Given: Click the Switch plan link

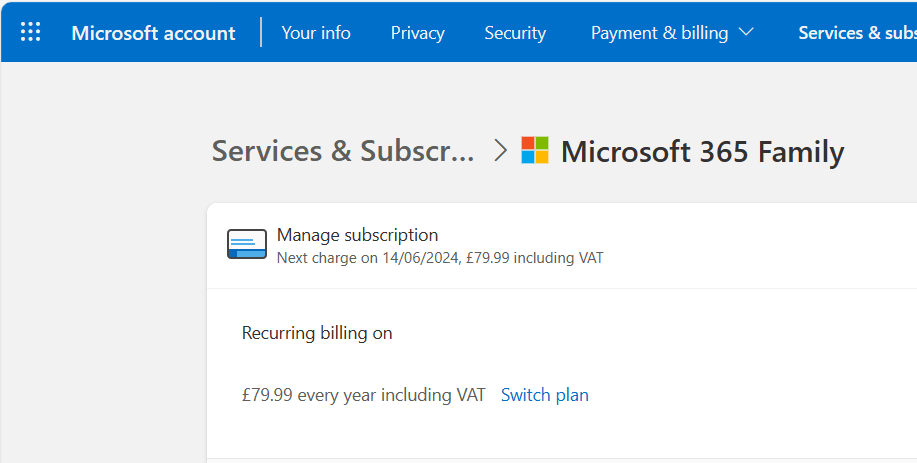Looking at the screenshot, I should [544, 395].
